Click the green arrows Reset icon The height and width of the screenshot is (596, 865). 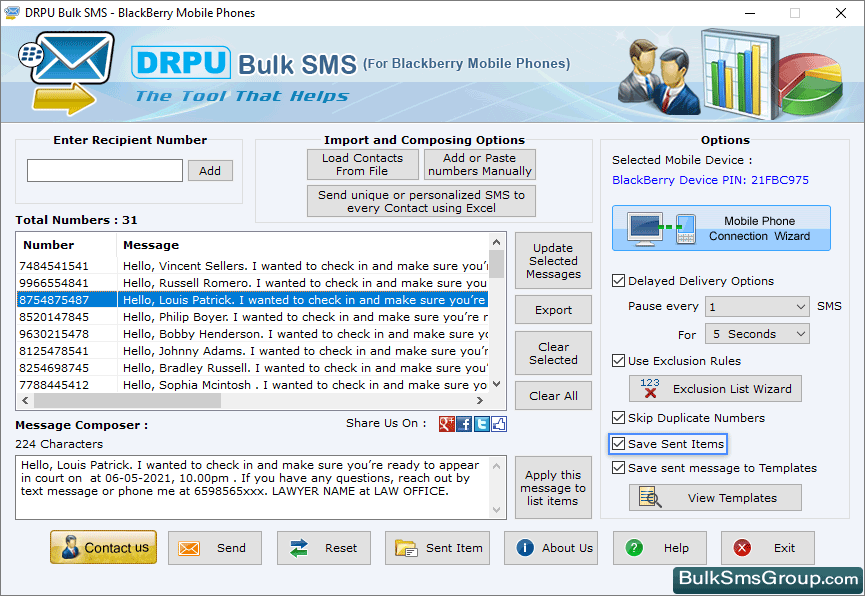(x=298, y=549)
